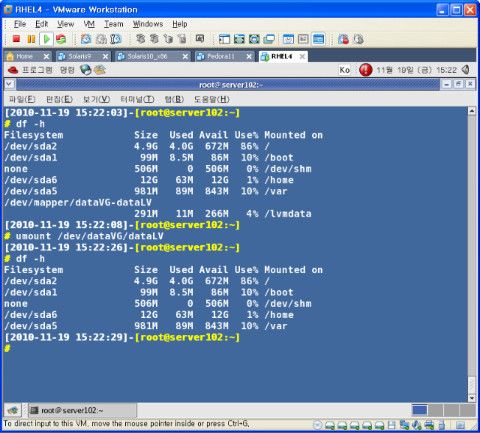480x433 pixels.
Task: Open the Windows menu
Action: point(148,24)
